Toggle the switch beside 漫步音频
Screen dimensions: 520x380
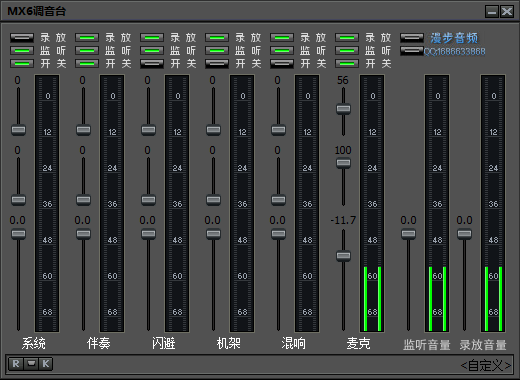(412, 38)
